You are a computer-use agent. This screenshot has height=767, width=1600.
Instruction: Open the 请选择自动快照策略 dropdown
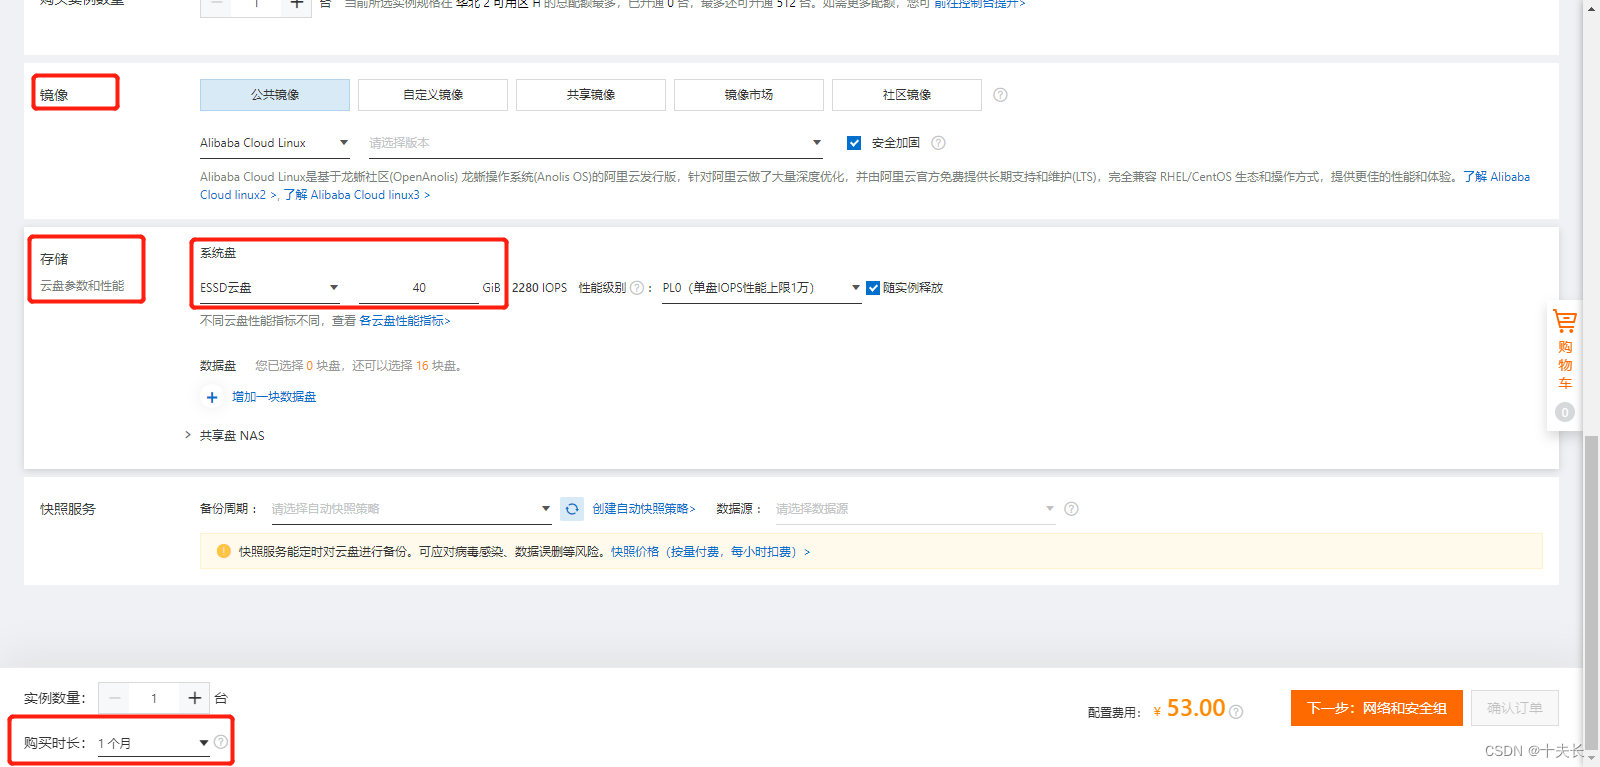(411, 509)
